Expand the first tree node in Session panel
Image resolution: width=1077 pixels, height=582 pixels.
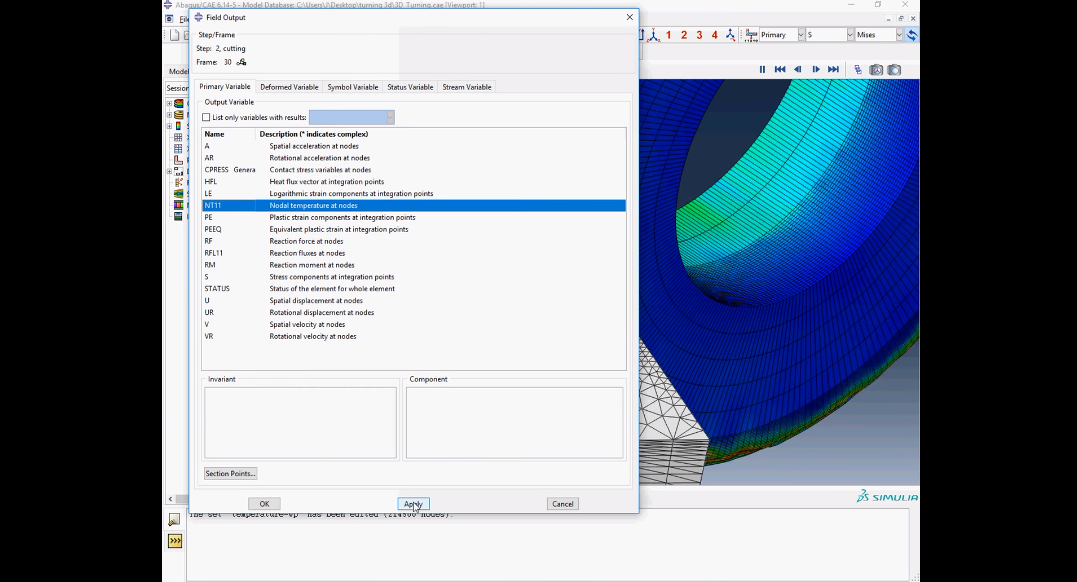[169, 104]
